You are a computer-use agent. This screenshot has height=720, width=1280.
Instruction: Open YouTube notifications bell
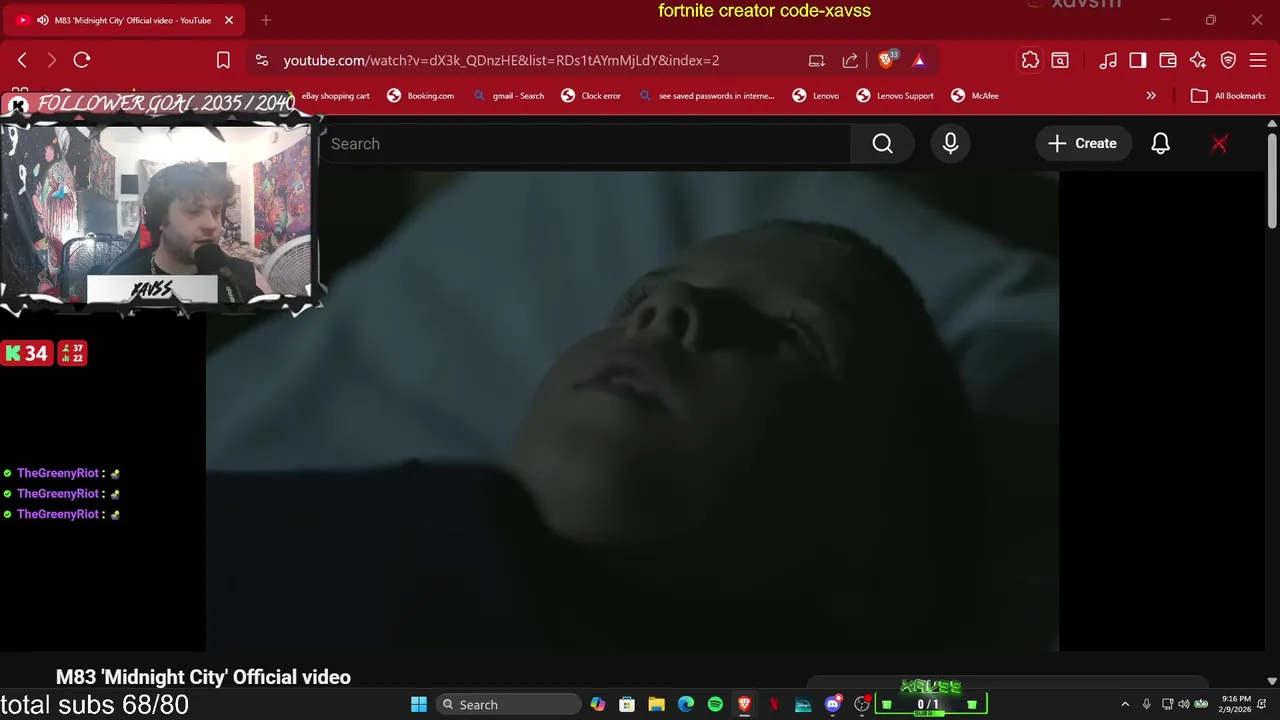[1161, 144]
